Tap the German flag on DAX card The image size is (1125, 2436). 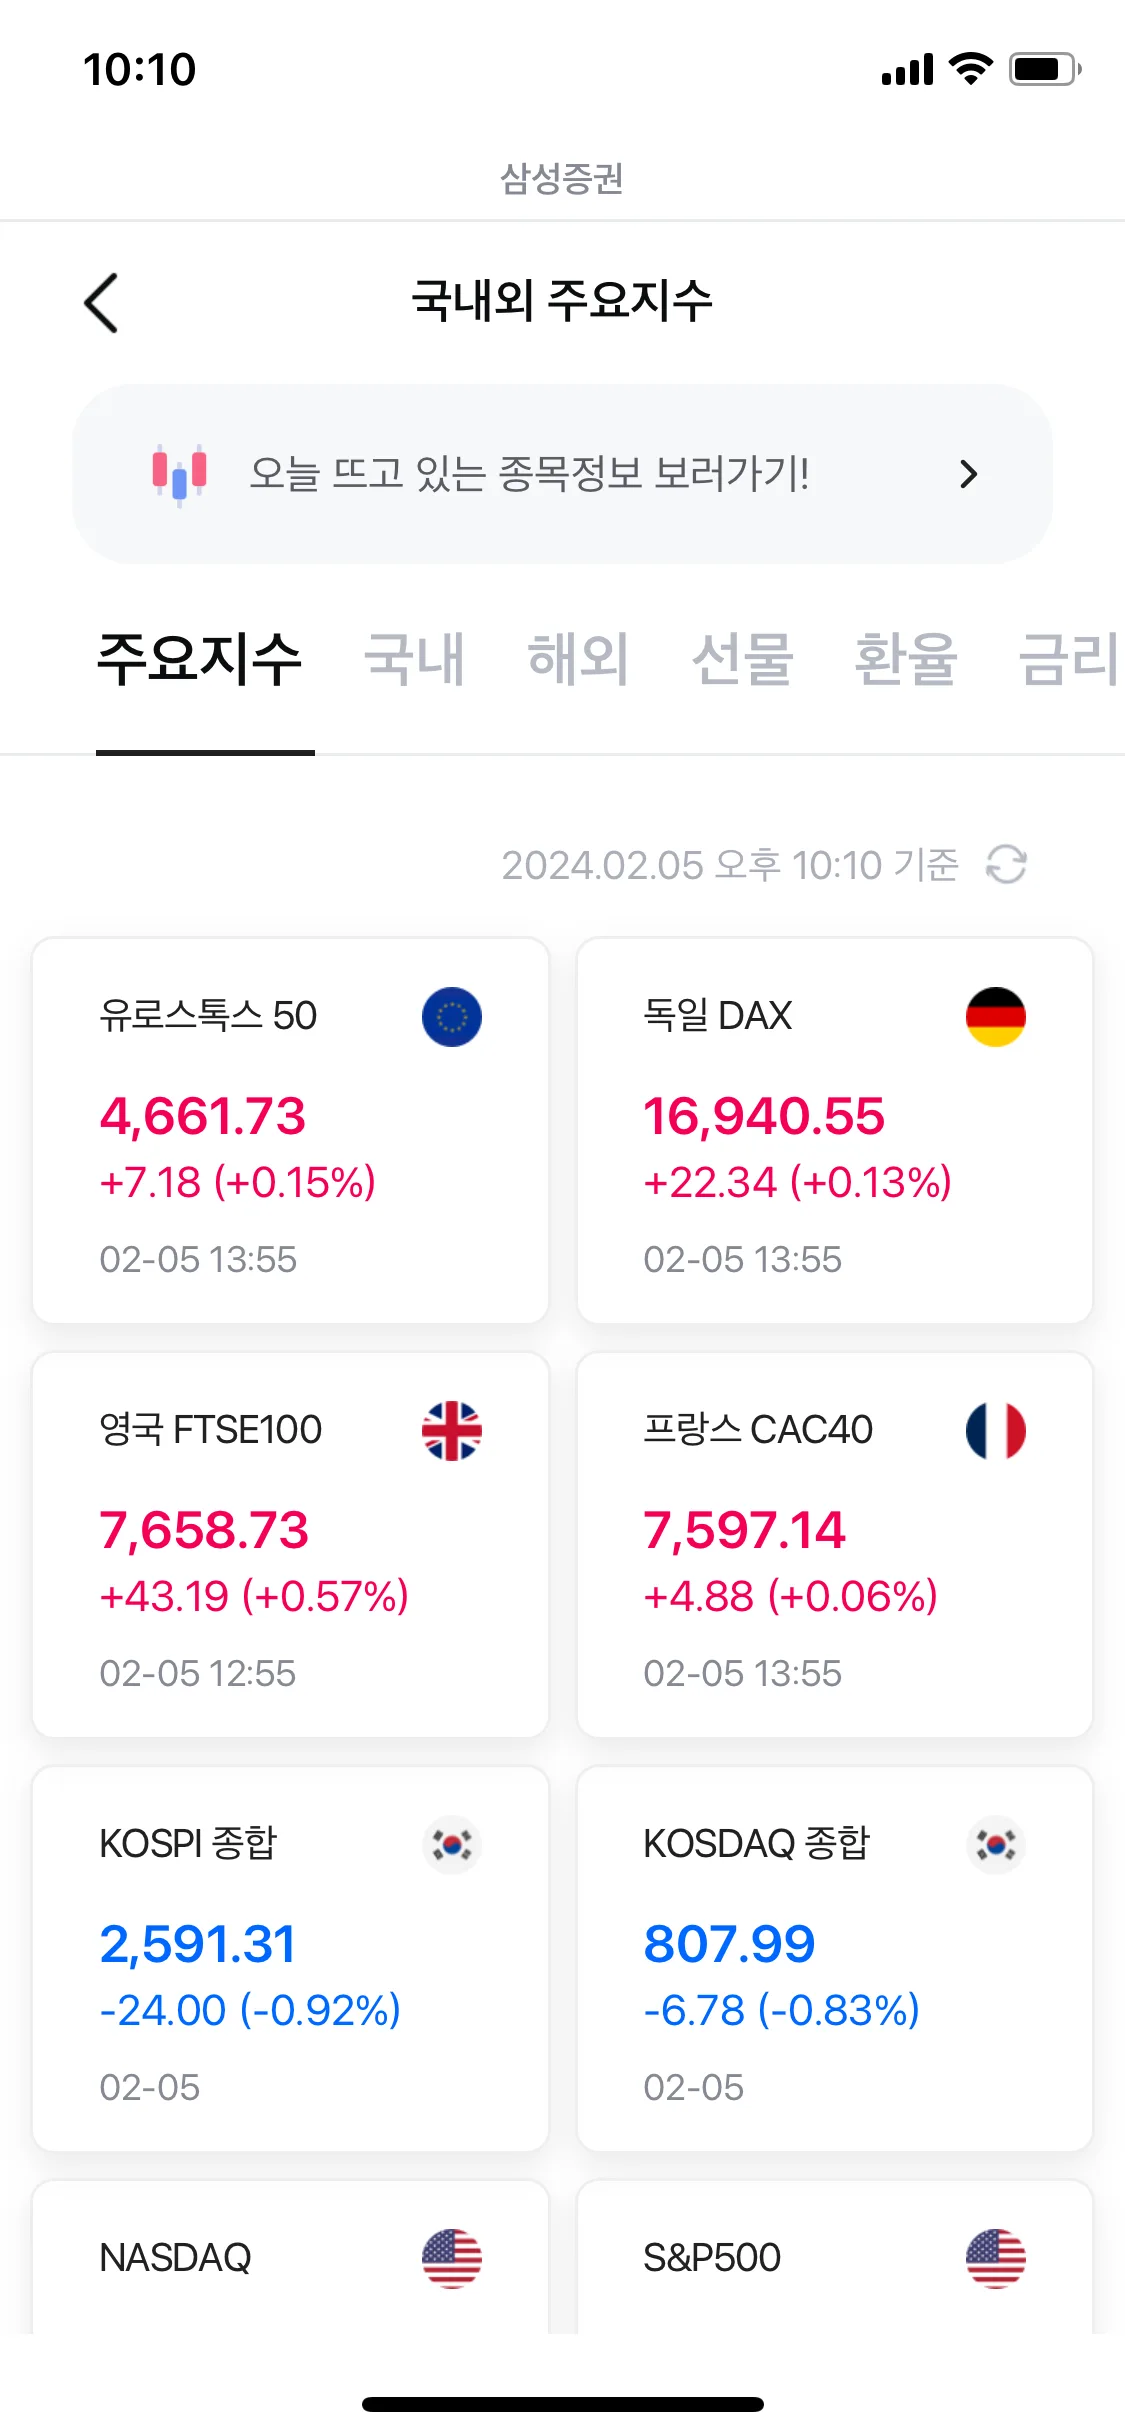[x=996, y=1017]
